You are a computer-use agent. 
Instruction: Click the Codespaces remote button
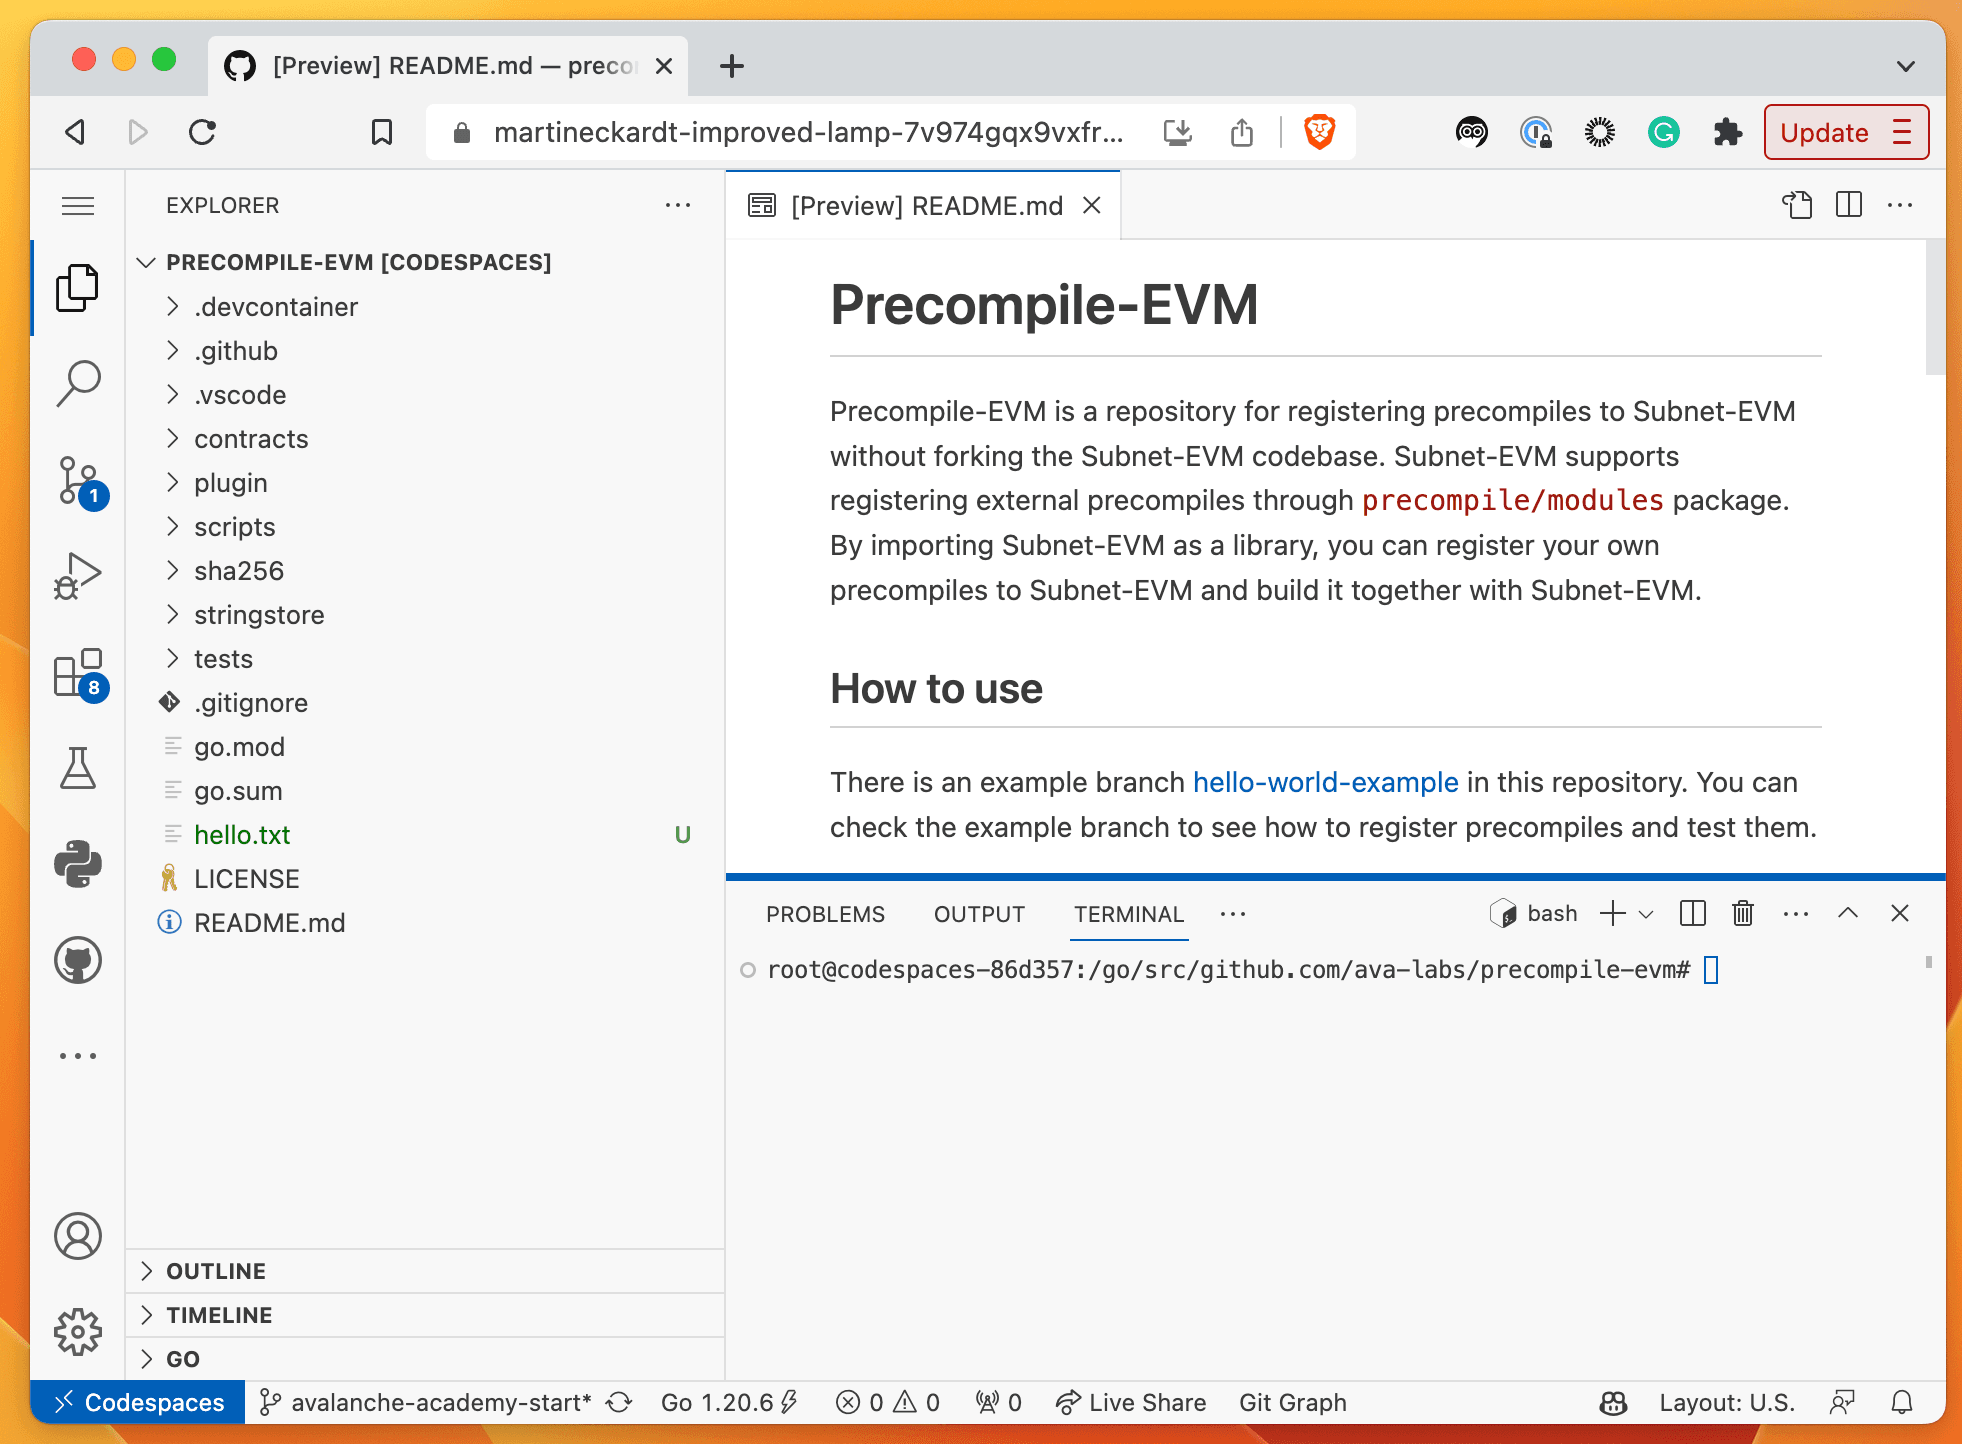coord(138,1402)
